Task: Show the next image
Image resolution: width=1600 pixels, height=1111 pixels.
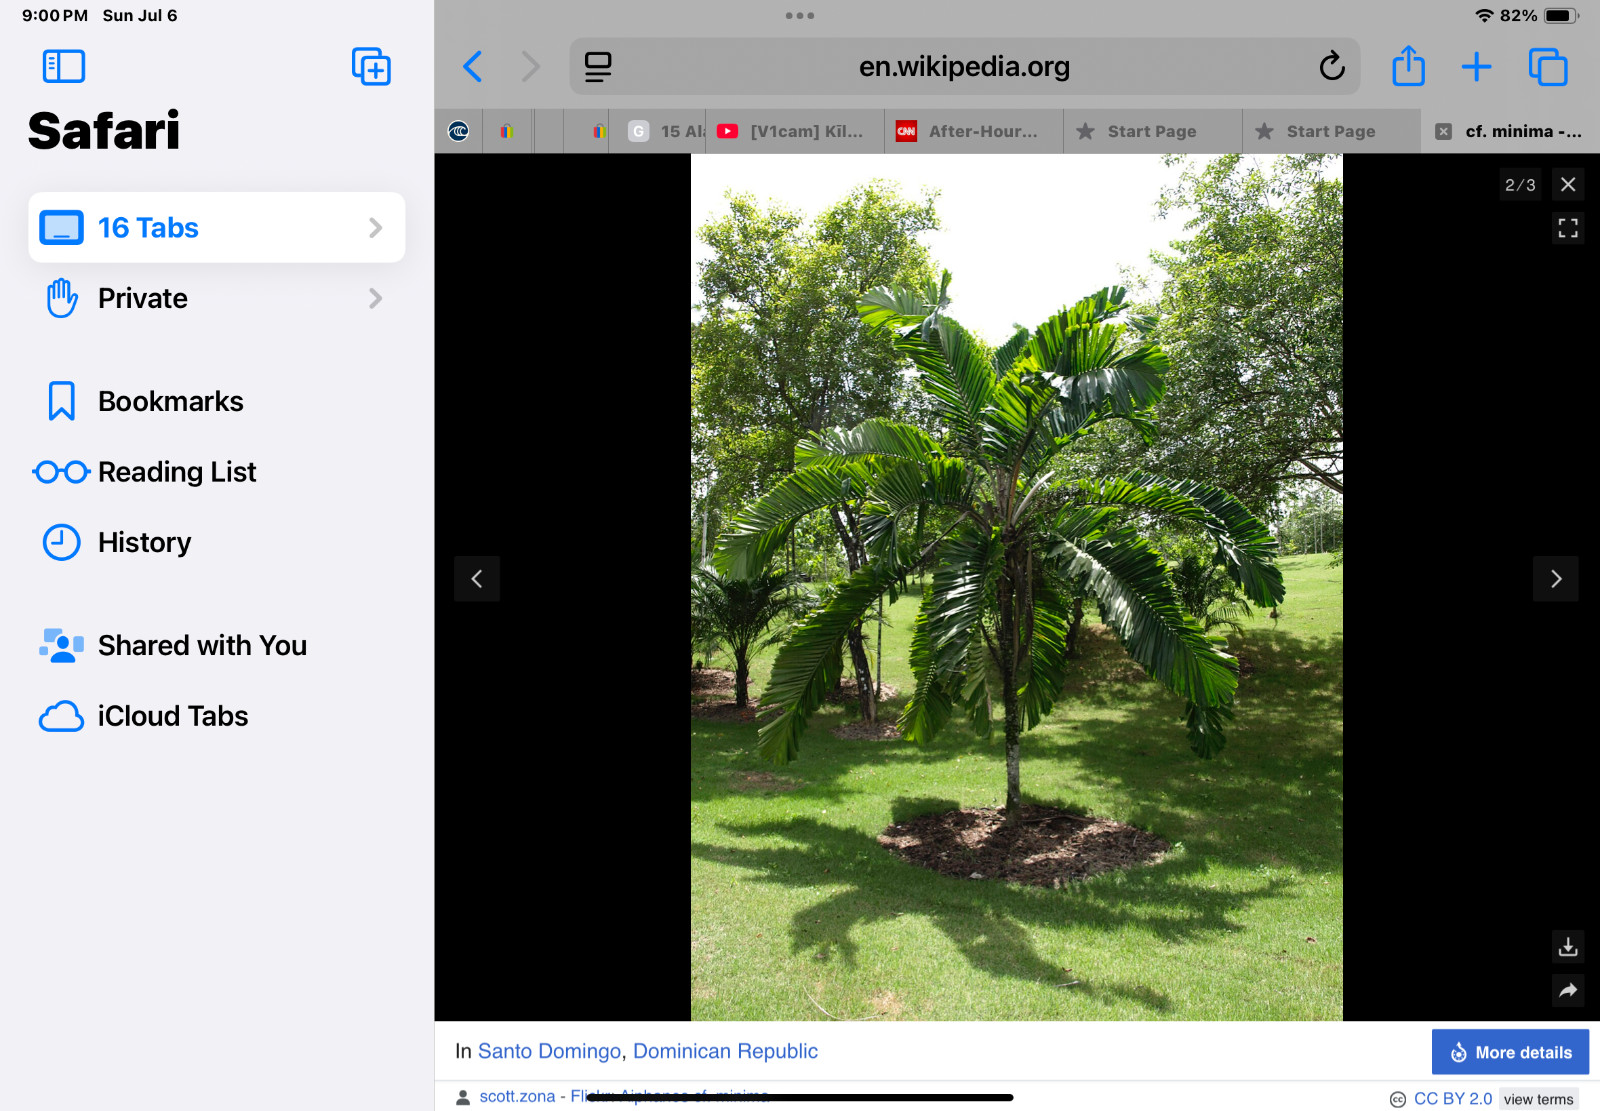Action: click(x=1556, y=578)
